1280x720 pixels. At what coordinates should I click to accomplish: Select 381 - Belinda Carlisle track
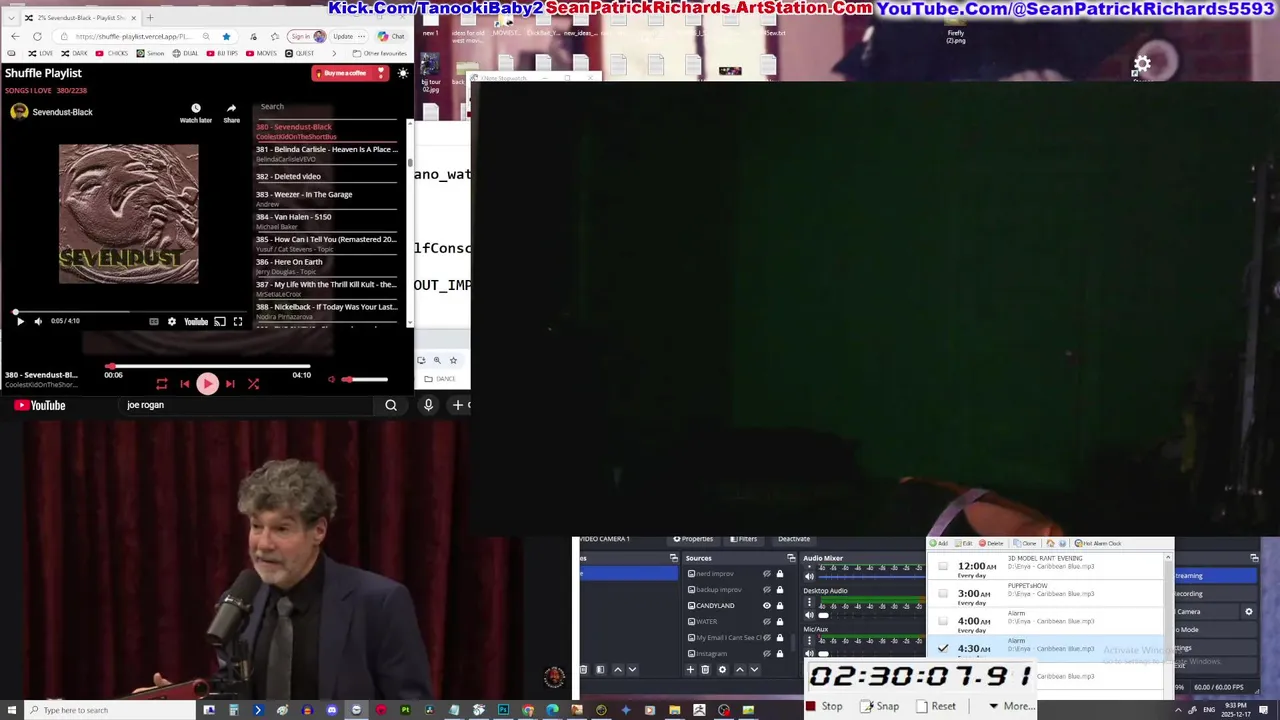click(x=327, y=153)
